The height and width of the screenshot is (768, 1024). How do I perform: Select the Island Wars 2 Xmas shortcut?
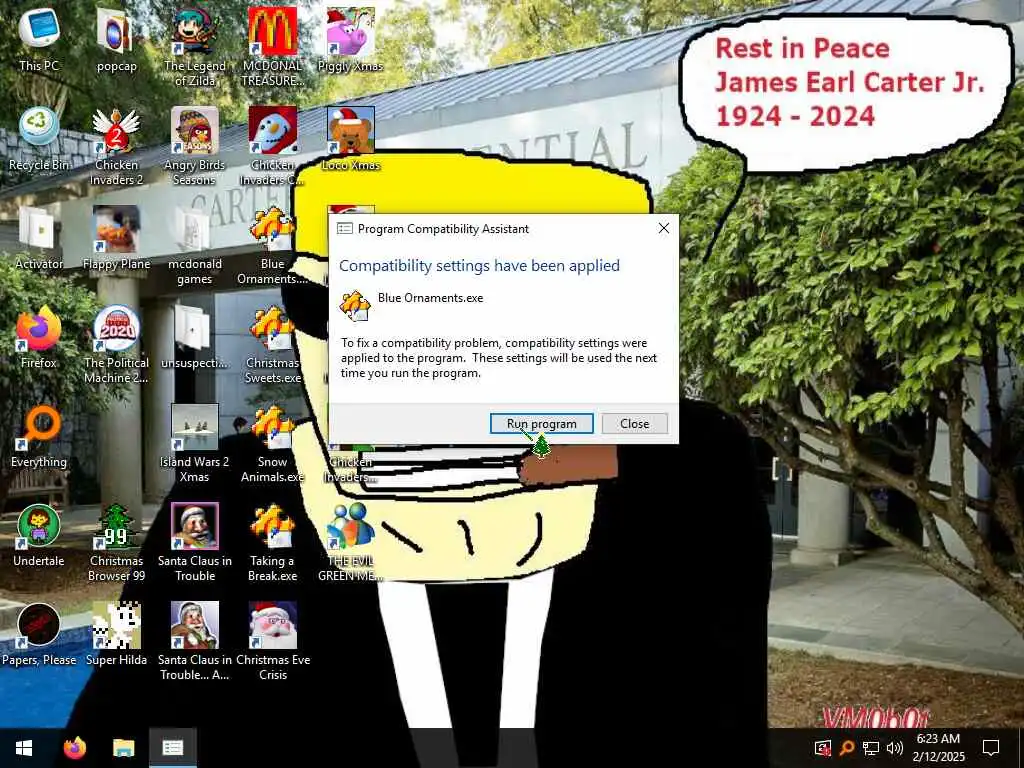pyautogui.click(x=195, y=444)
